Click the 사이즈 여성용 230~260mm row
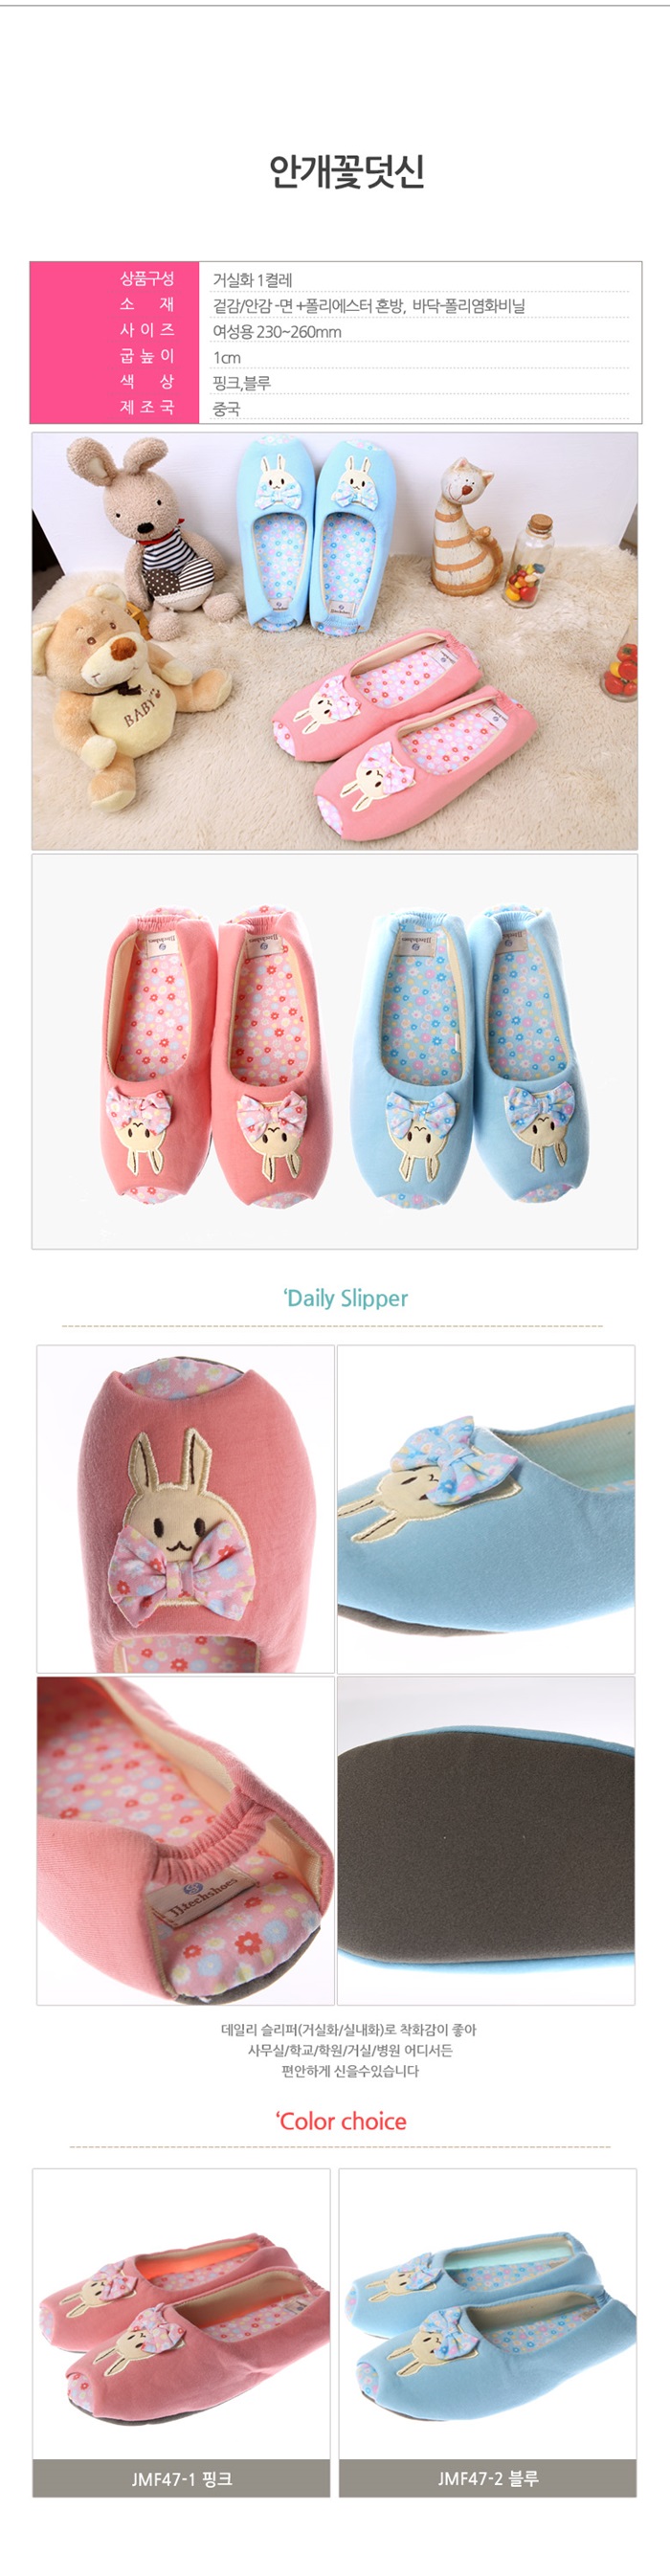This screenshot has height=2576, width=670. (x=335, y=331)
